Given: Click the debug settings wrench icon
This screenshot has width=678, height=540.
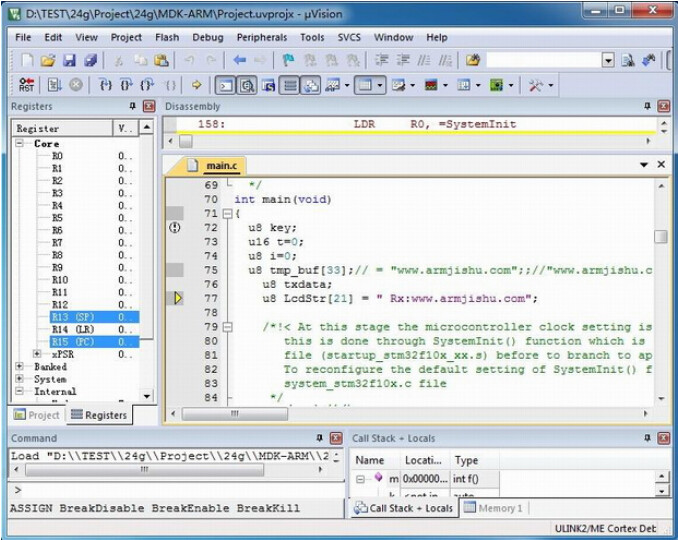Looking at the screenshot, I should (x=535, y=86).
